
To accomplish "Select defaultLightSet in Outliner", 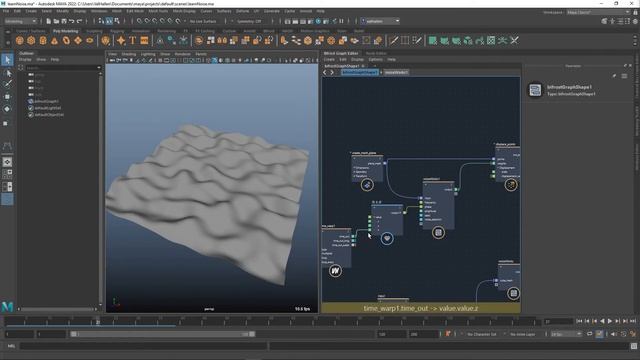I will click(47, 108).
